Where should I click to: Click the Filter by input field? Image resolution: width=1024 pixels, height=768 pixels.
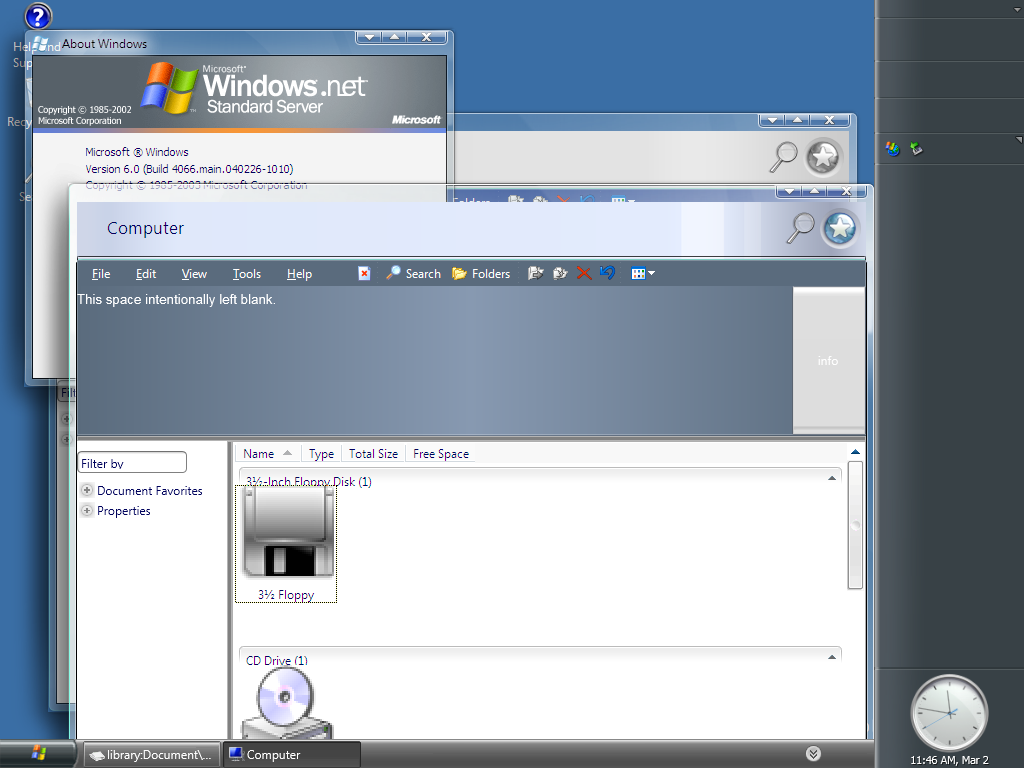coord(132,462)
